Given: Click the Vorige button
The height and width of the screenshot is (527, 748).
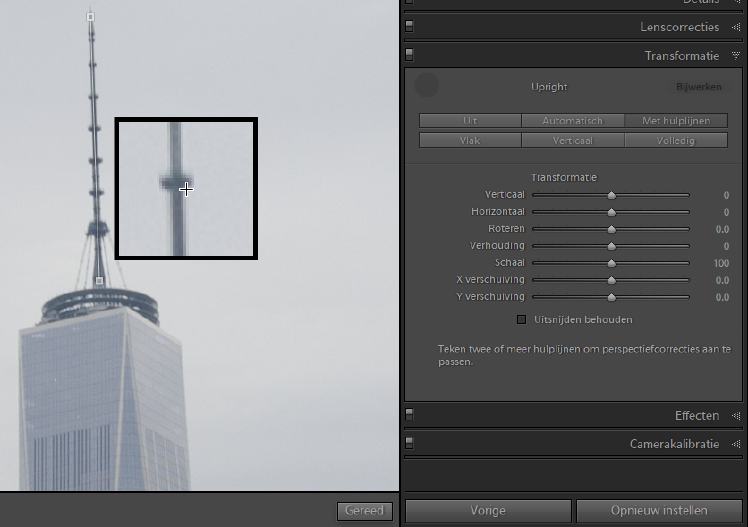Looking at the screenshot, I should (488, 511).
